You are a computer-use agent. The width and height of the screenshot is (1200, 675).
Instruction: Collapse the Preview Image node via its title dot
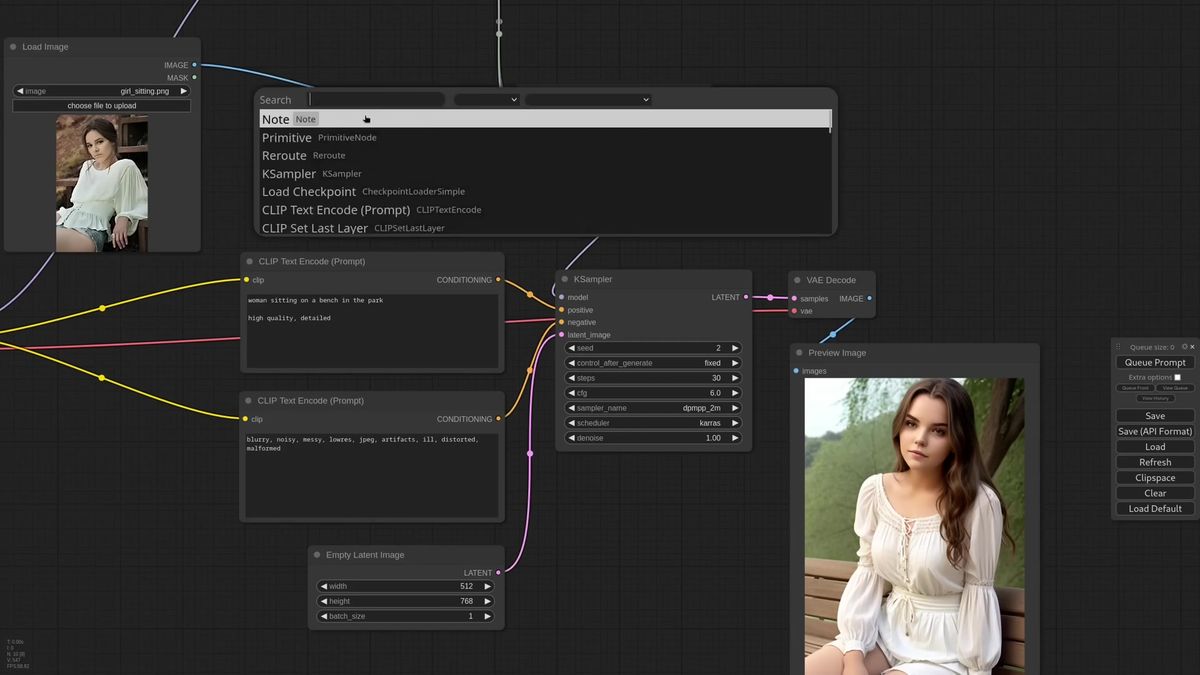[x=800, y=353]
